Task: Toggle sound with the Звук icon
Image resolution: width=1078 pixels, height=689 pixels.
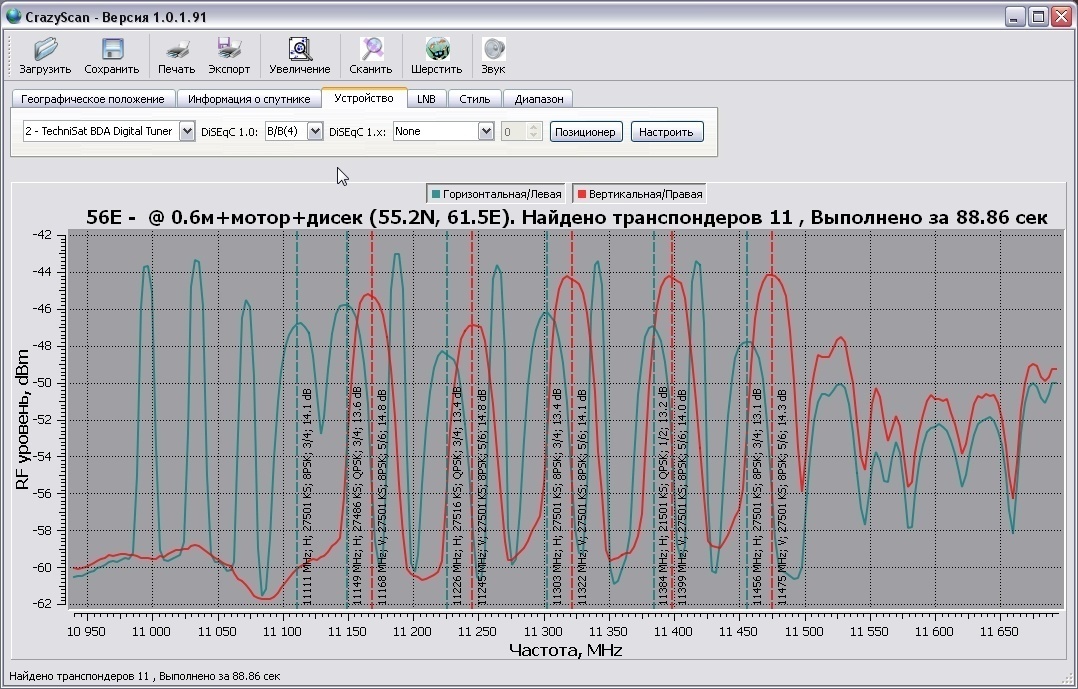Action: [x=493, y=49]
